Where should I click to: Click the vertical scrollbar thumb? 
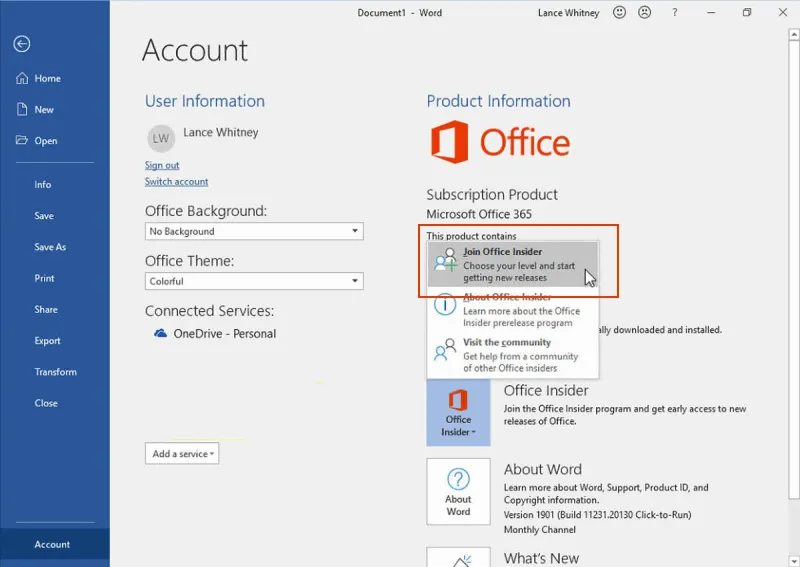click(x=794, y=269)
